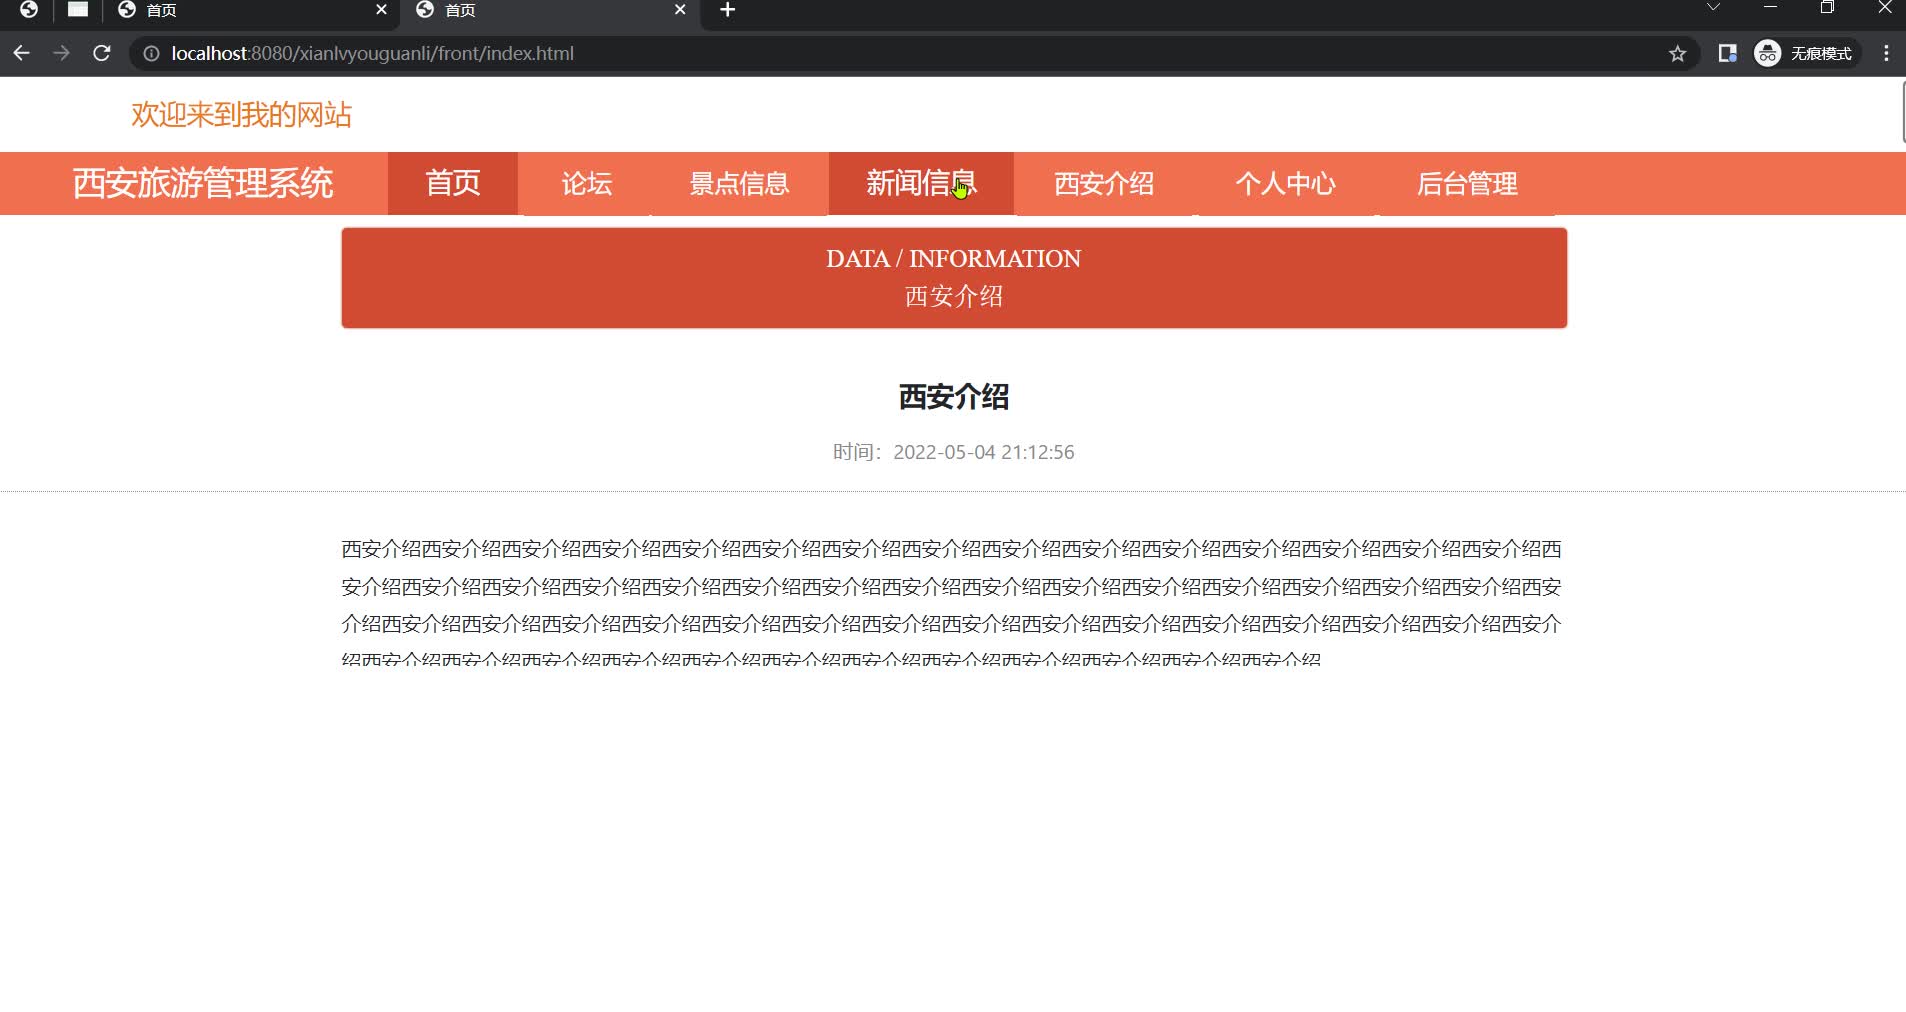Close the first 首页 tab

point(381,10)
